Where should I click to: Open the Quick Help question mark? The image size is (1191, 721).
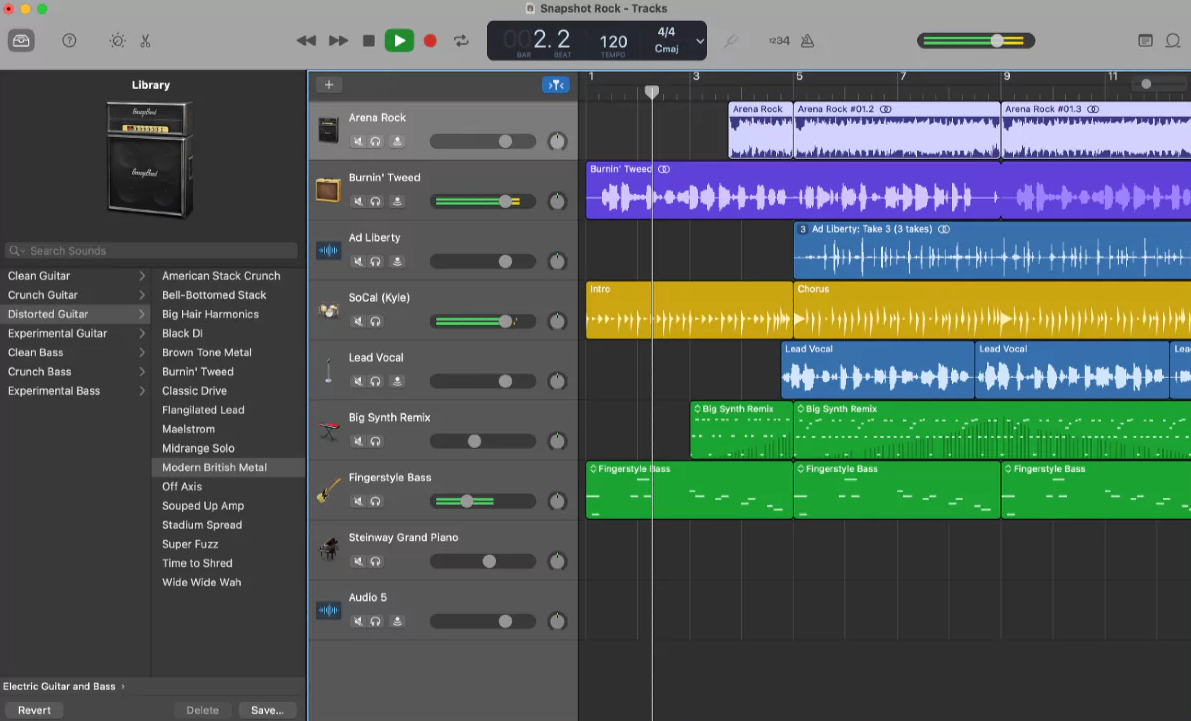click(69, 40)
